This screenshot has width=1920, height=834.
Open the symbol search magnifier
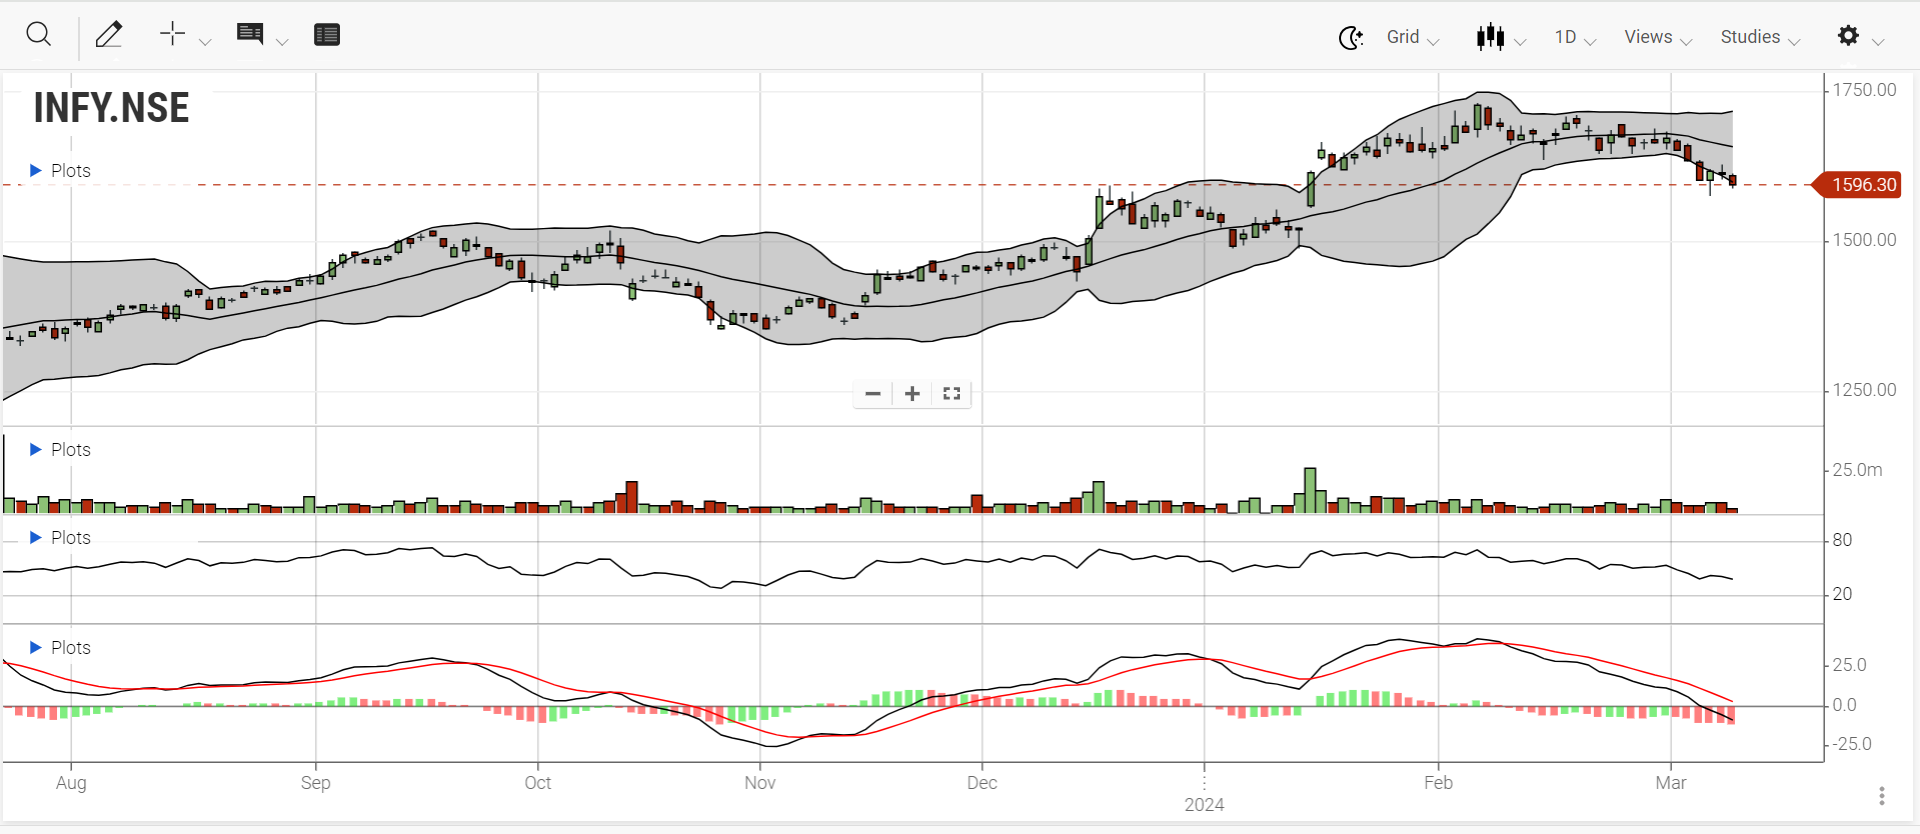coord(39,35)
